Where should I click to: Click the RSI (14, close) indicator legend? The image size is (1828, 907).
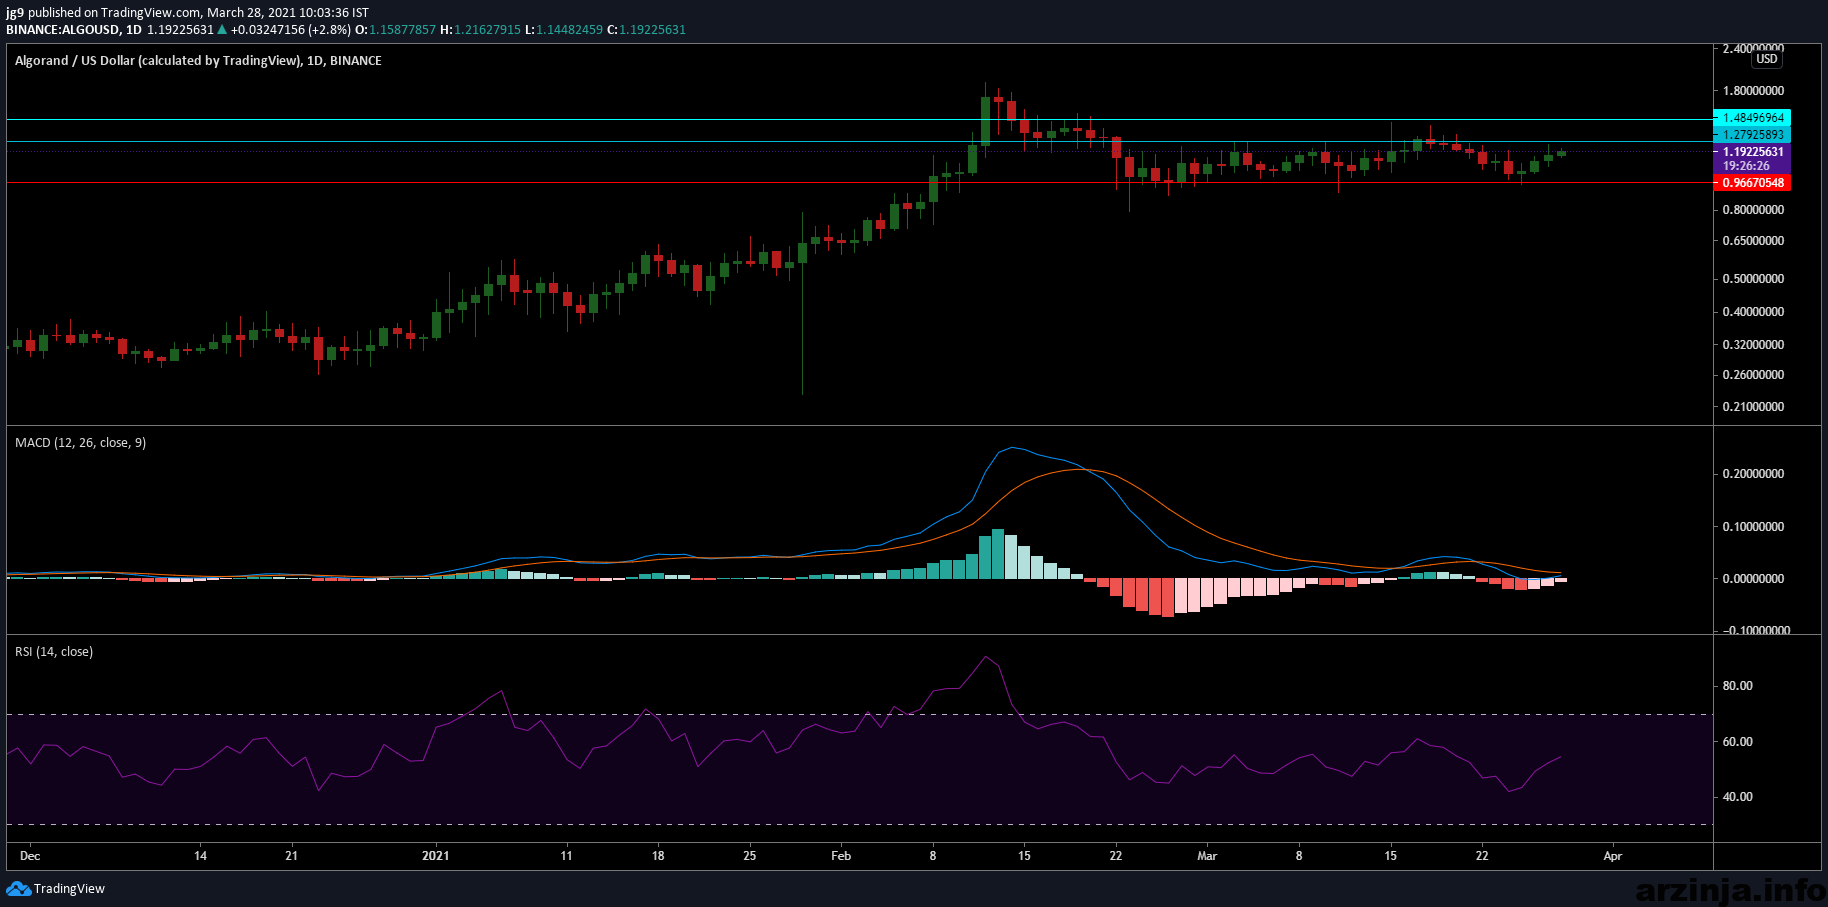pos(54,651)
